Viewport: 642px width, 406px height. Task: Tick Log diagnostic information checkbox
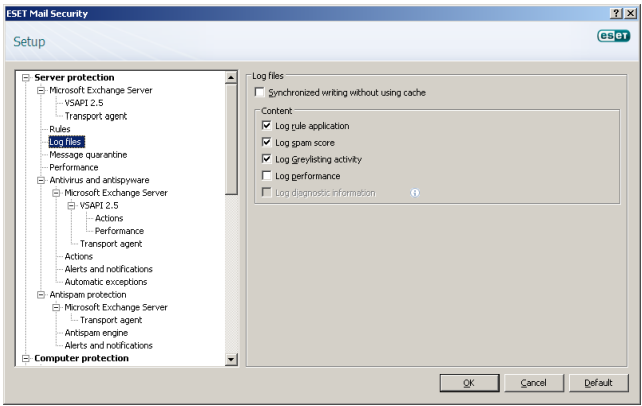point(267,192)
